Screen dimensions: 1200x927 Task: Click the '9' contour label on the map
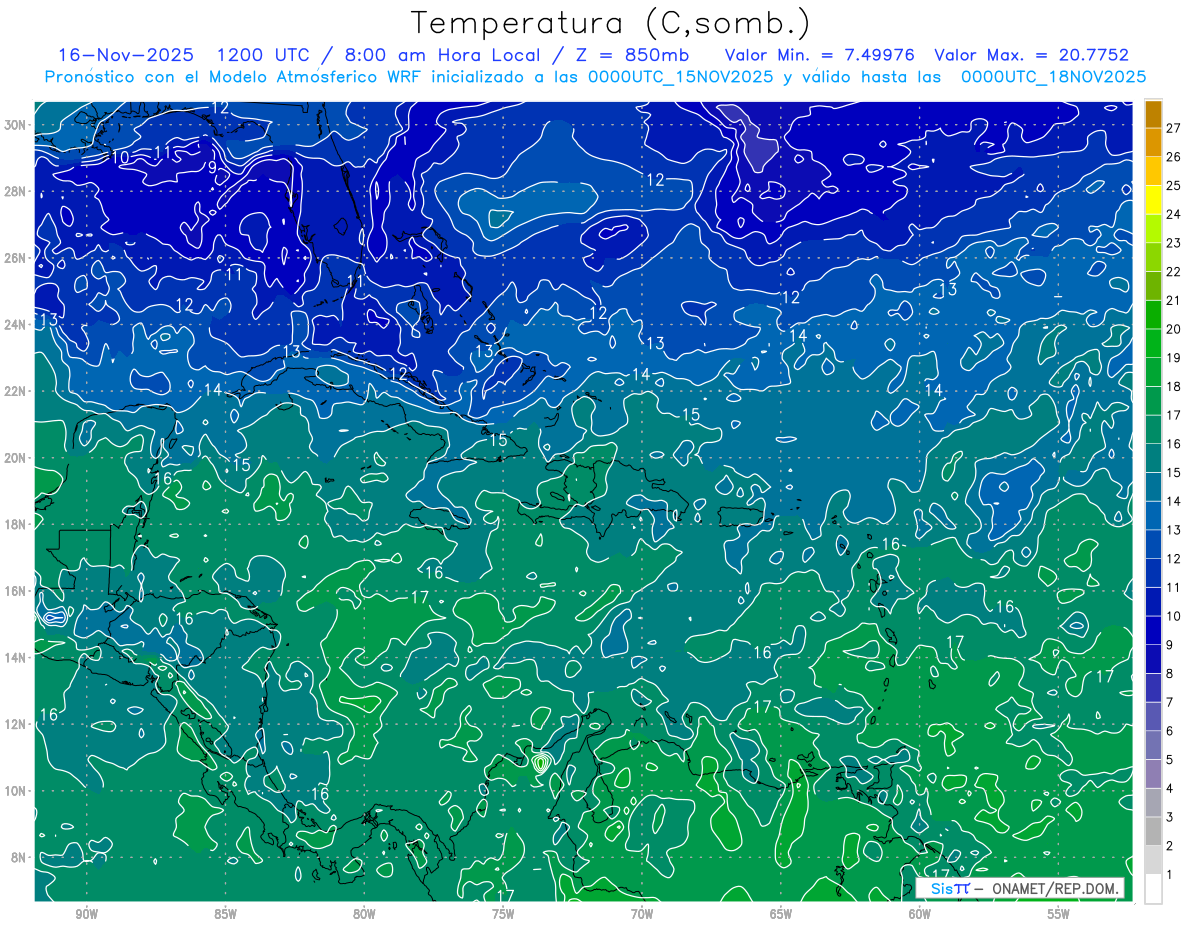[x=213, y=168]
